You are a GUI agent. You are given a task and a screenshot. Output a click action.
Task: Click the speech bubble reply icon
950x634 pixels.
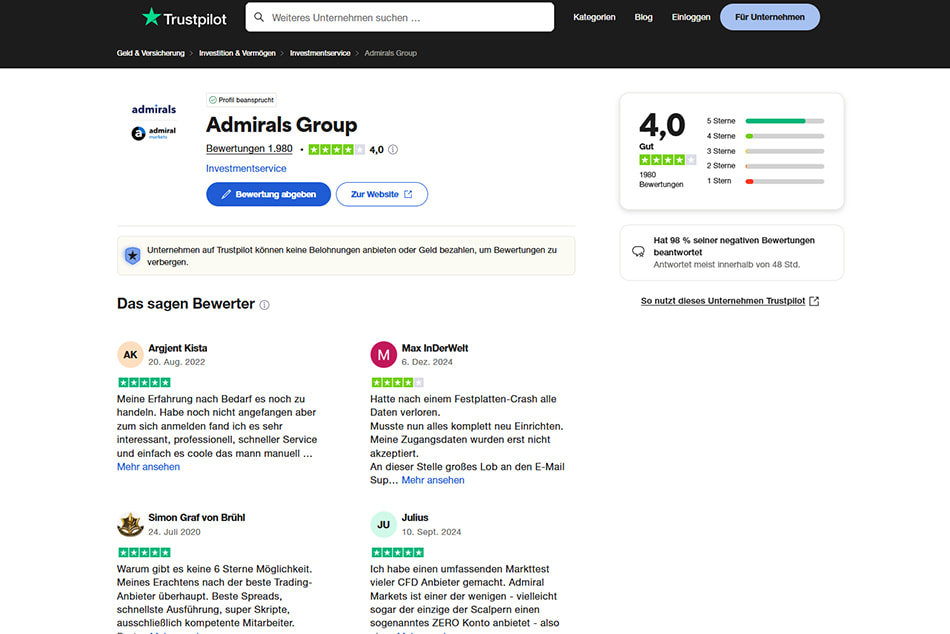638,252
